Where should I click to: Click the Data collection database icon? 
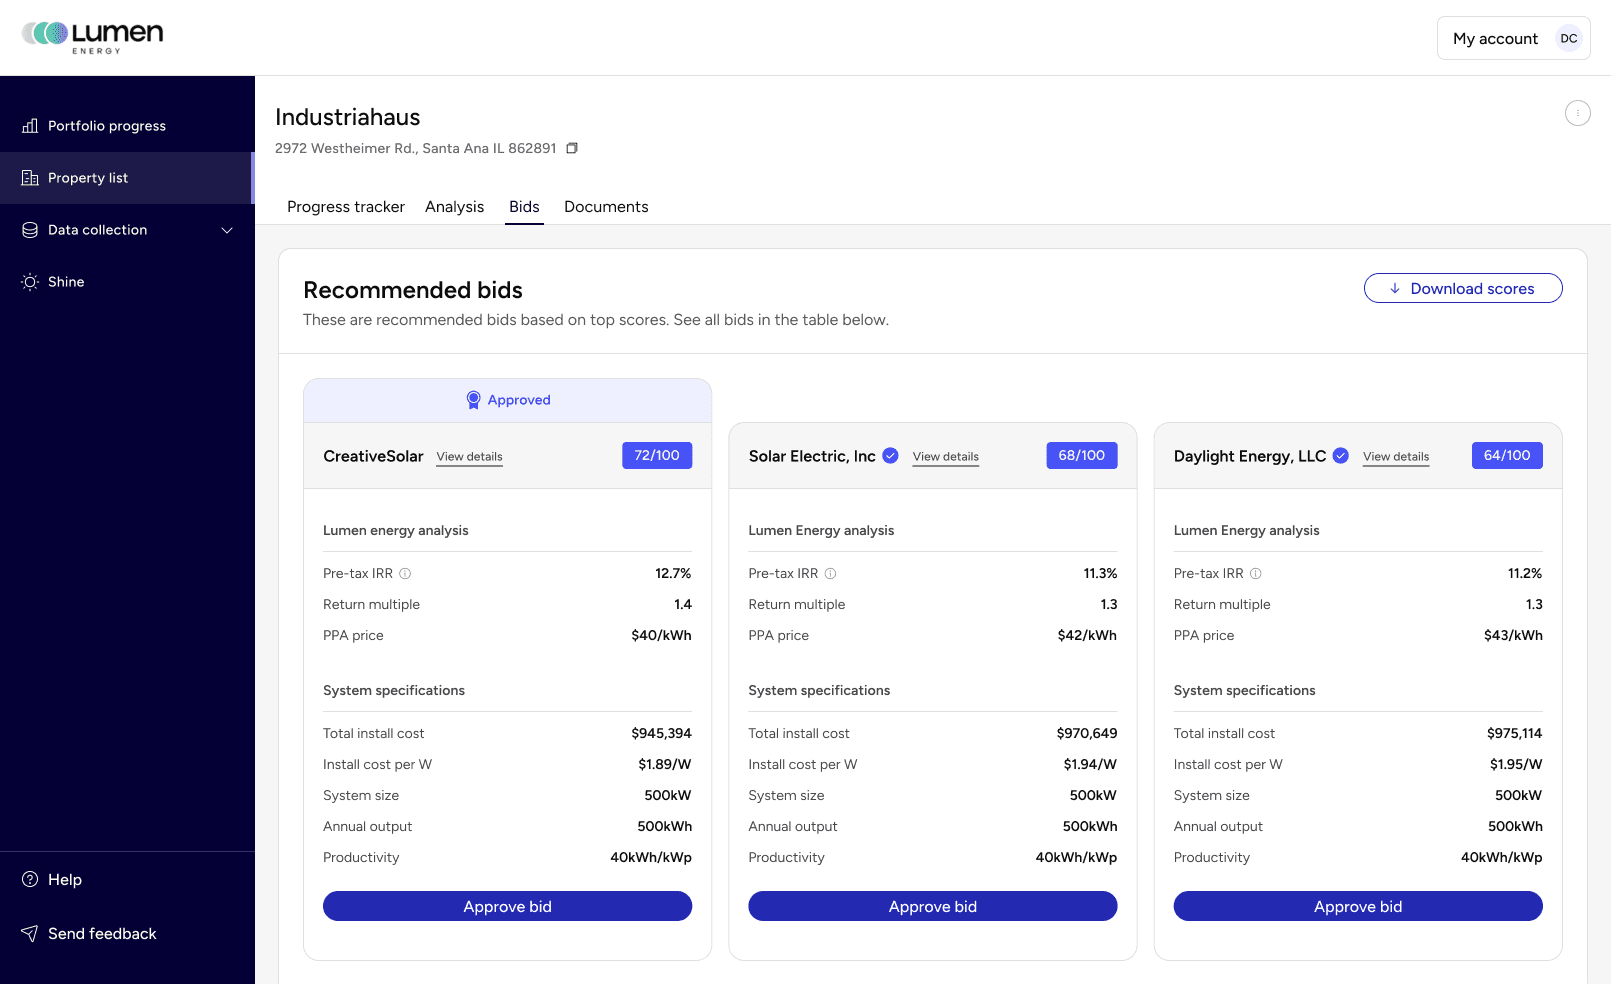pyautogui.click(x=31, y=230)
